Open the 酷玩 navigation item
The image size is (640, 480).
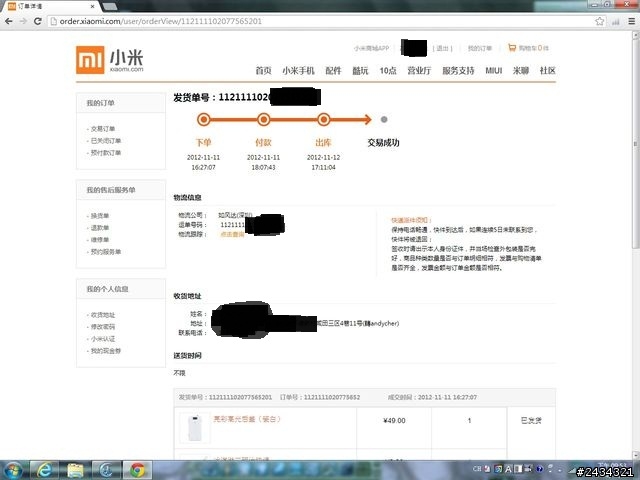coord(360,71)
